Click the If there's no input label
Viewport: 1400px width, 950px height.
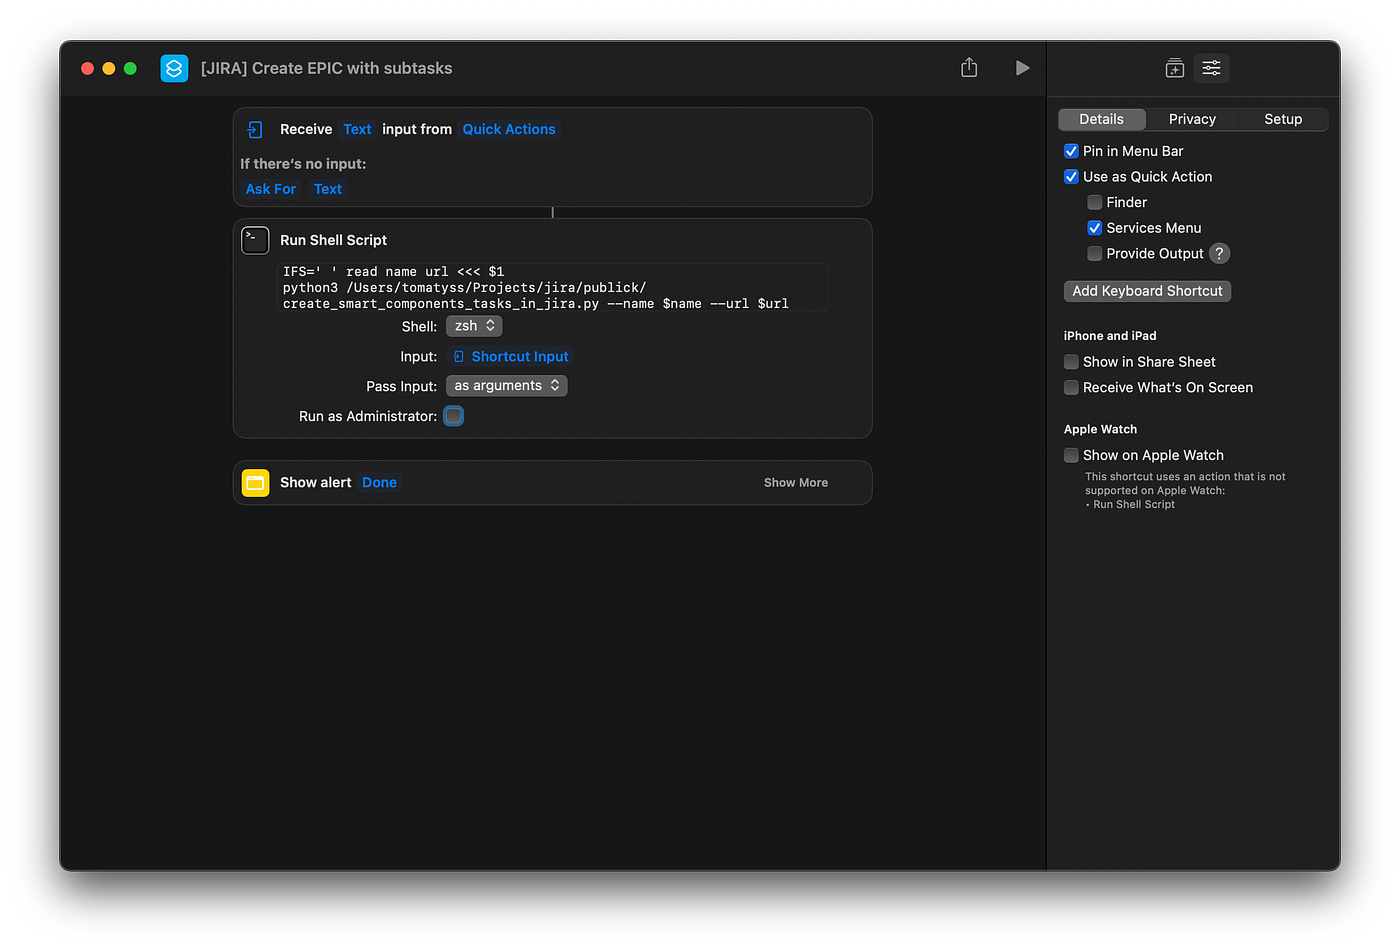(303, 164)
